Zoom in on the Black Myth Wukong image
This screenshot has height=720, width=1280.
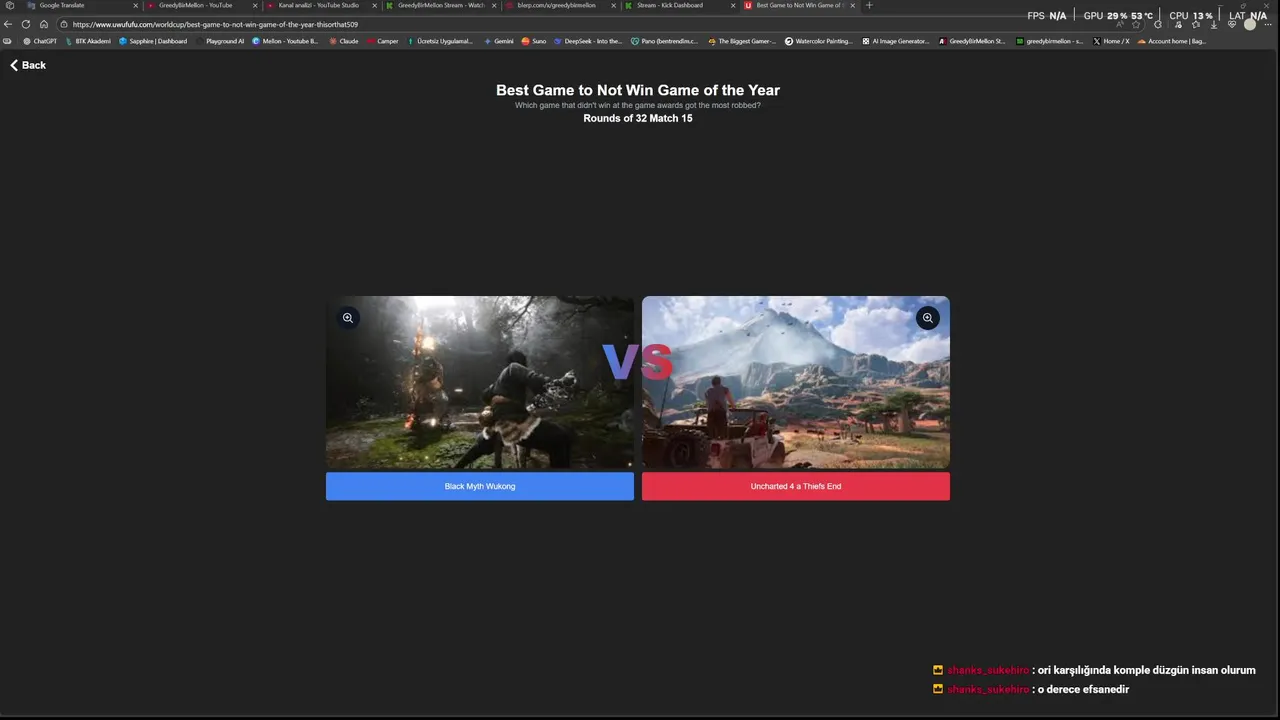tap(348, 318)
